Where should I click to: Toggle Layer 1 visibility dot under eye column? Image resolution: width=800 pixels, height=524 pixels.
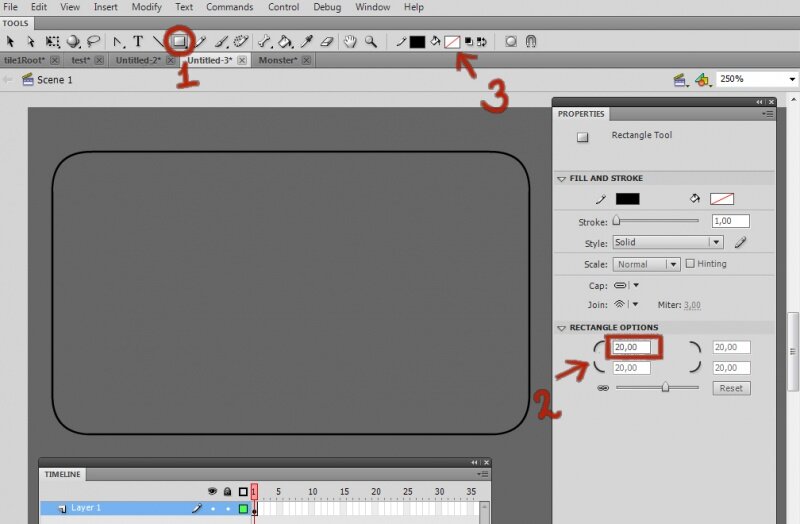212,509
